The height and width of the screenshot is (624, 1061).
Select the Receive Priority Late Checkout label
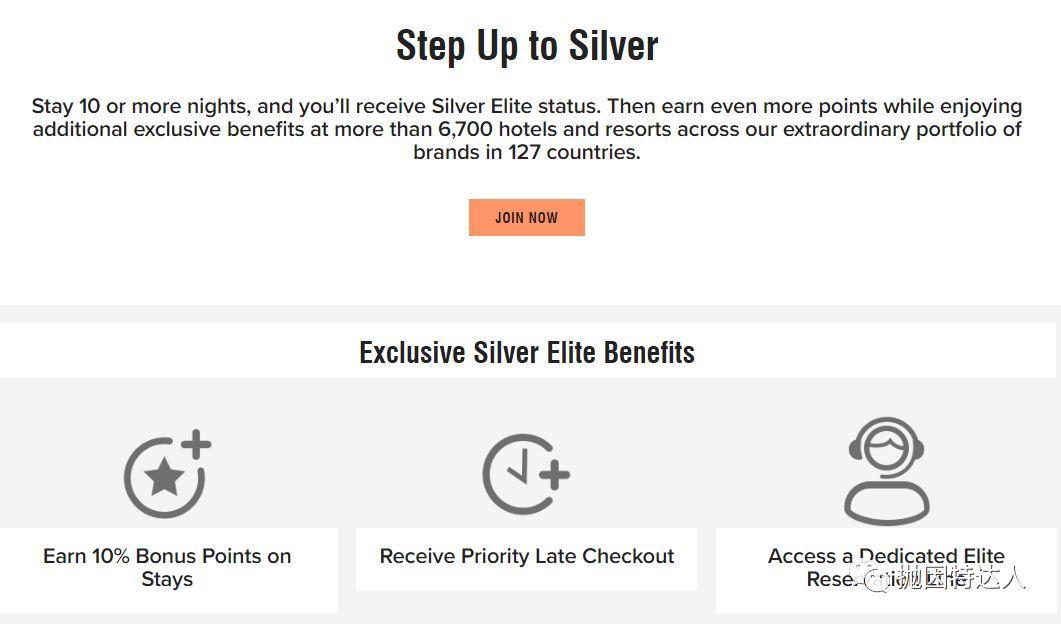[x=526, y=556]
